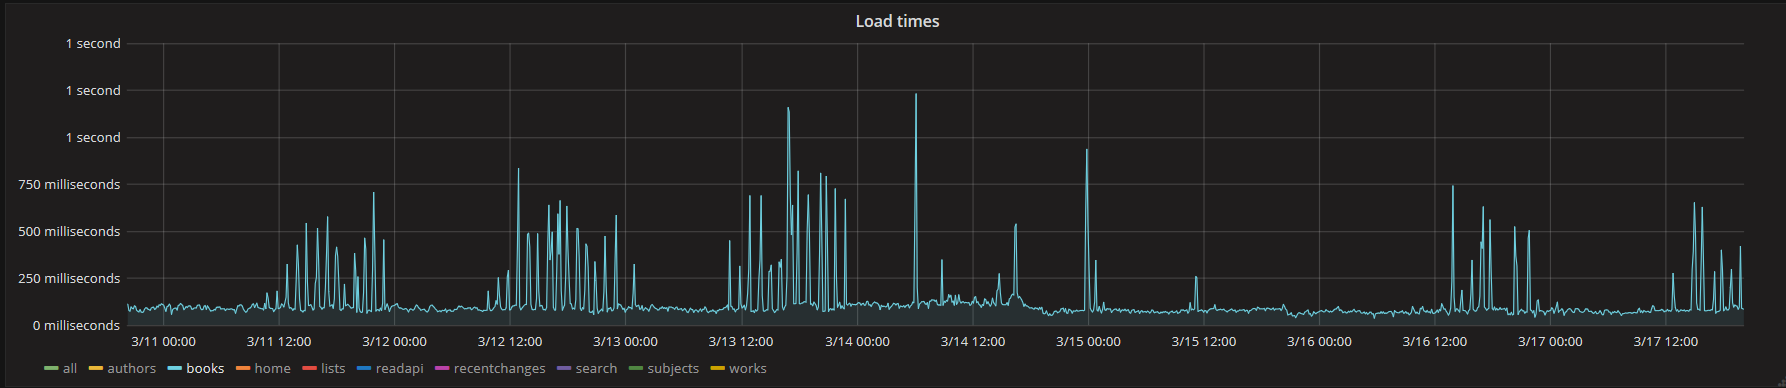
Task: Click the '3/13 00:00' x-axis label
Action: (625, 342)
